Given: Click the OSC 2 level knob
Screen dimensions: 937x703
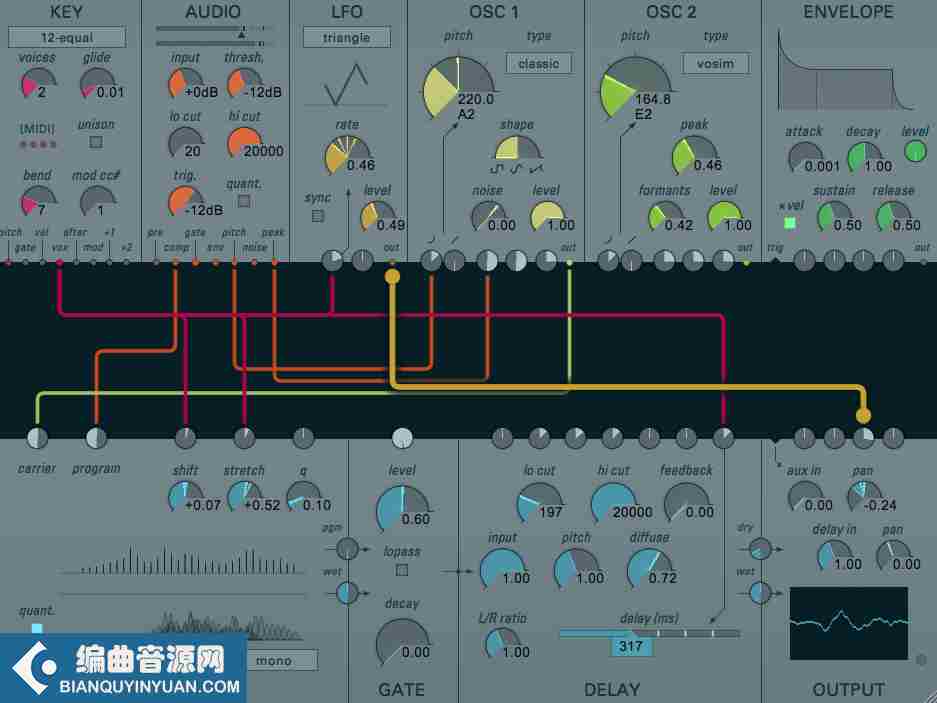Looking at the screenshot, I should [x=724, y=216].
